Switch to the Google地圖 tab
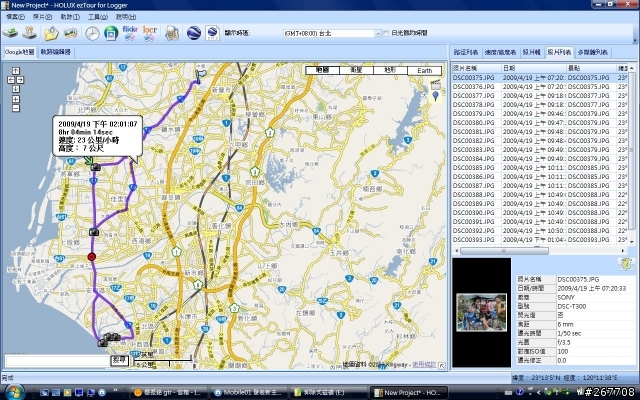The height and width of the screenshot is (400, 640). (x=20, y=52)
